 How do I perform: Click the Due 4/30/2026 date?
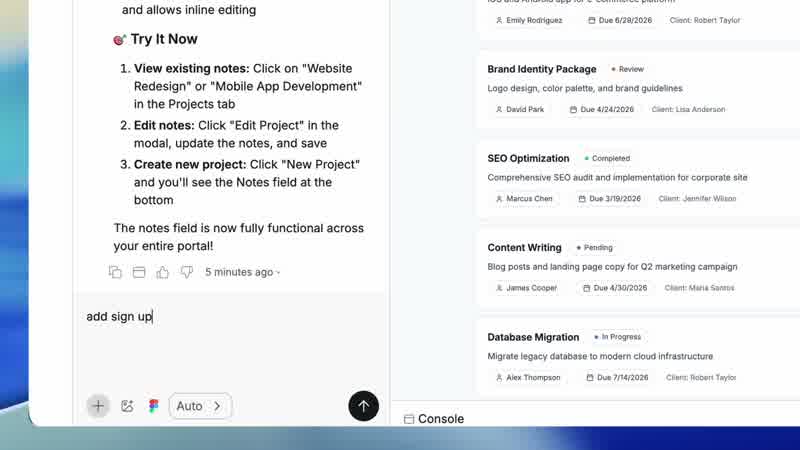614,288
